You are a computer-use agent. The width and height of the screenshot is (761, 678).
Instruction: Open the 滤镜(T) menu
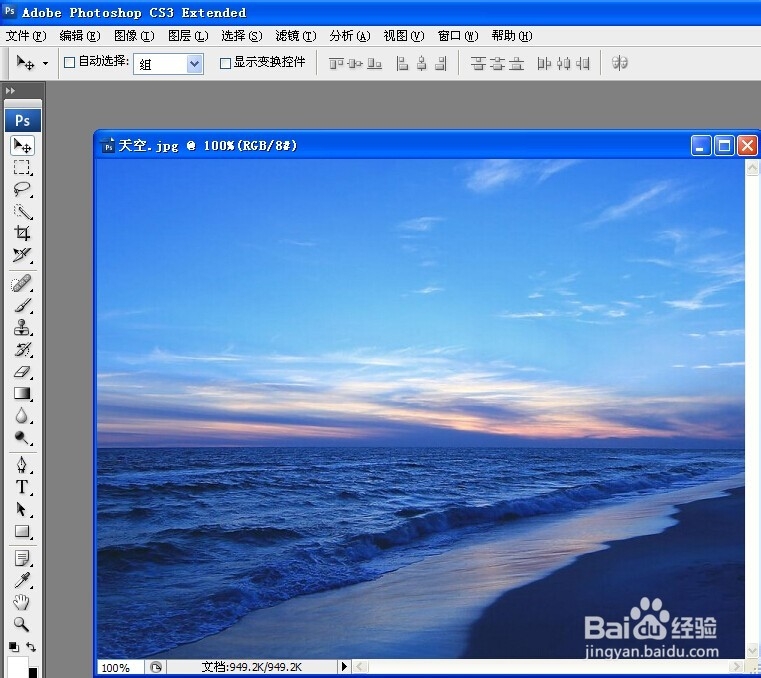click(296, 36)
